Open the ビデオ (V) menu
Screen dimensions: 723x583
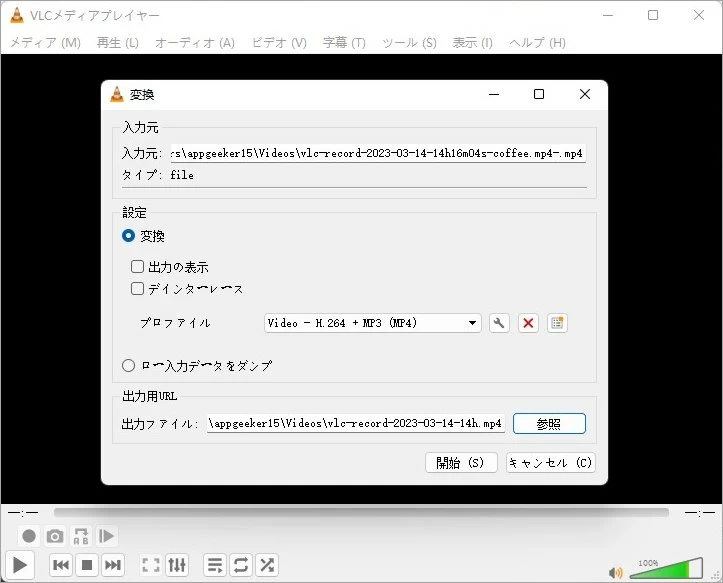279,43
